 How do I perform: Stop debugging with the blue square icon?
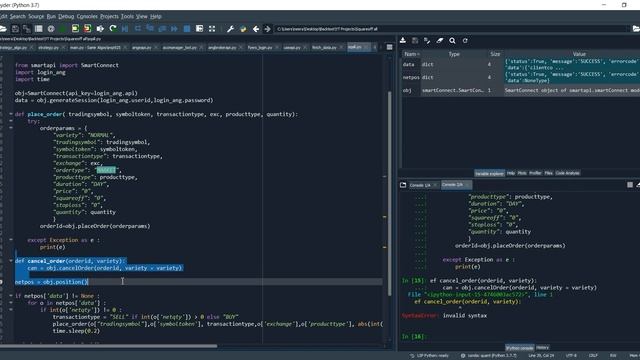click(x=187, y=29)
